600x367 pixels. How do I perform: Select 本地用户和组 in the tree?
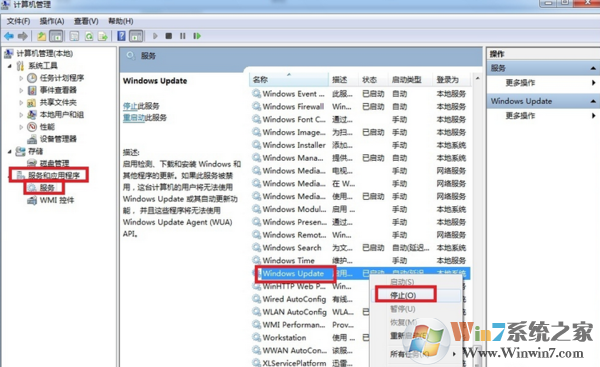(x=62, y=115)
